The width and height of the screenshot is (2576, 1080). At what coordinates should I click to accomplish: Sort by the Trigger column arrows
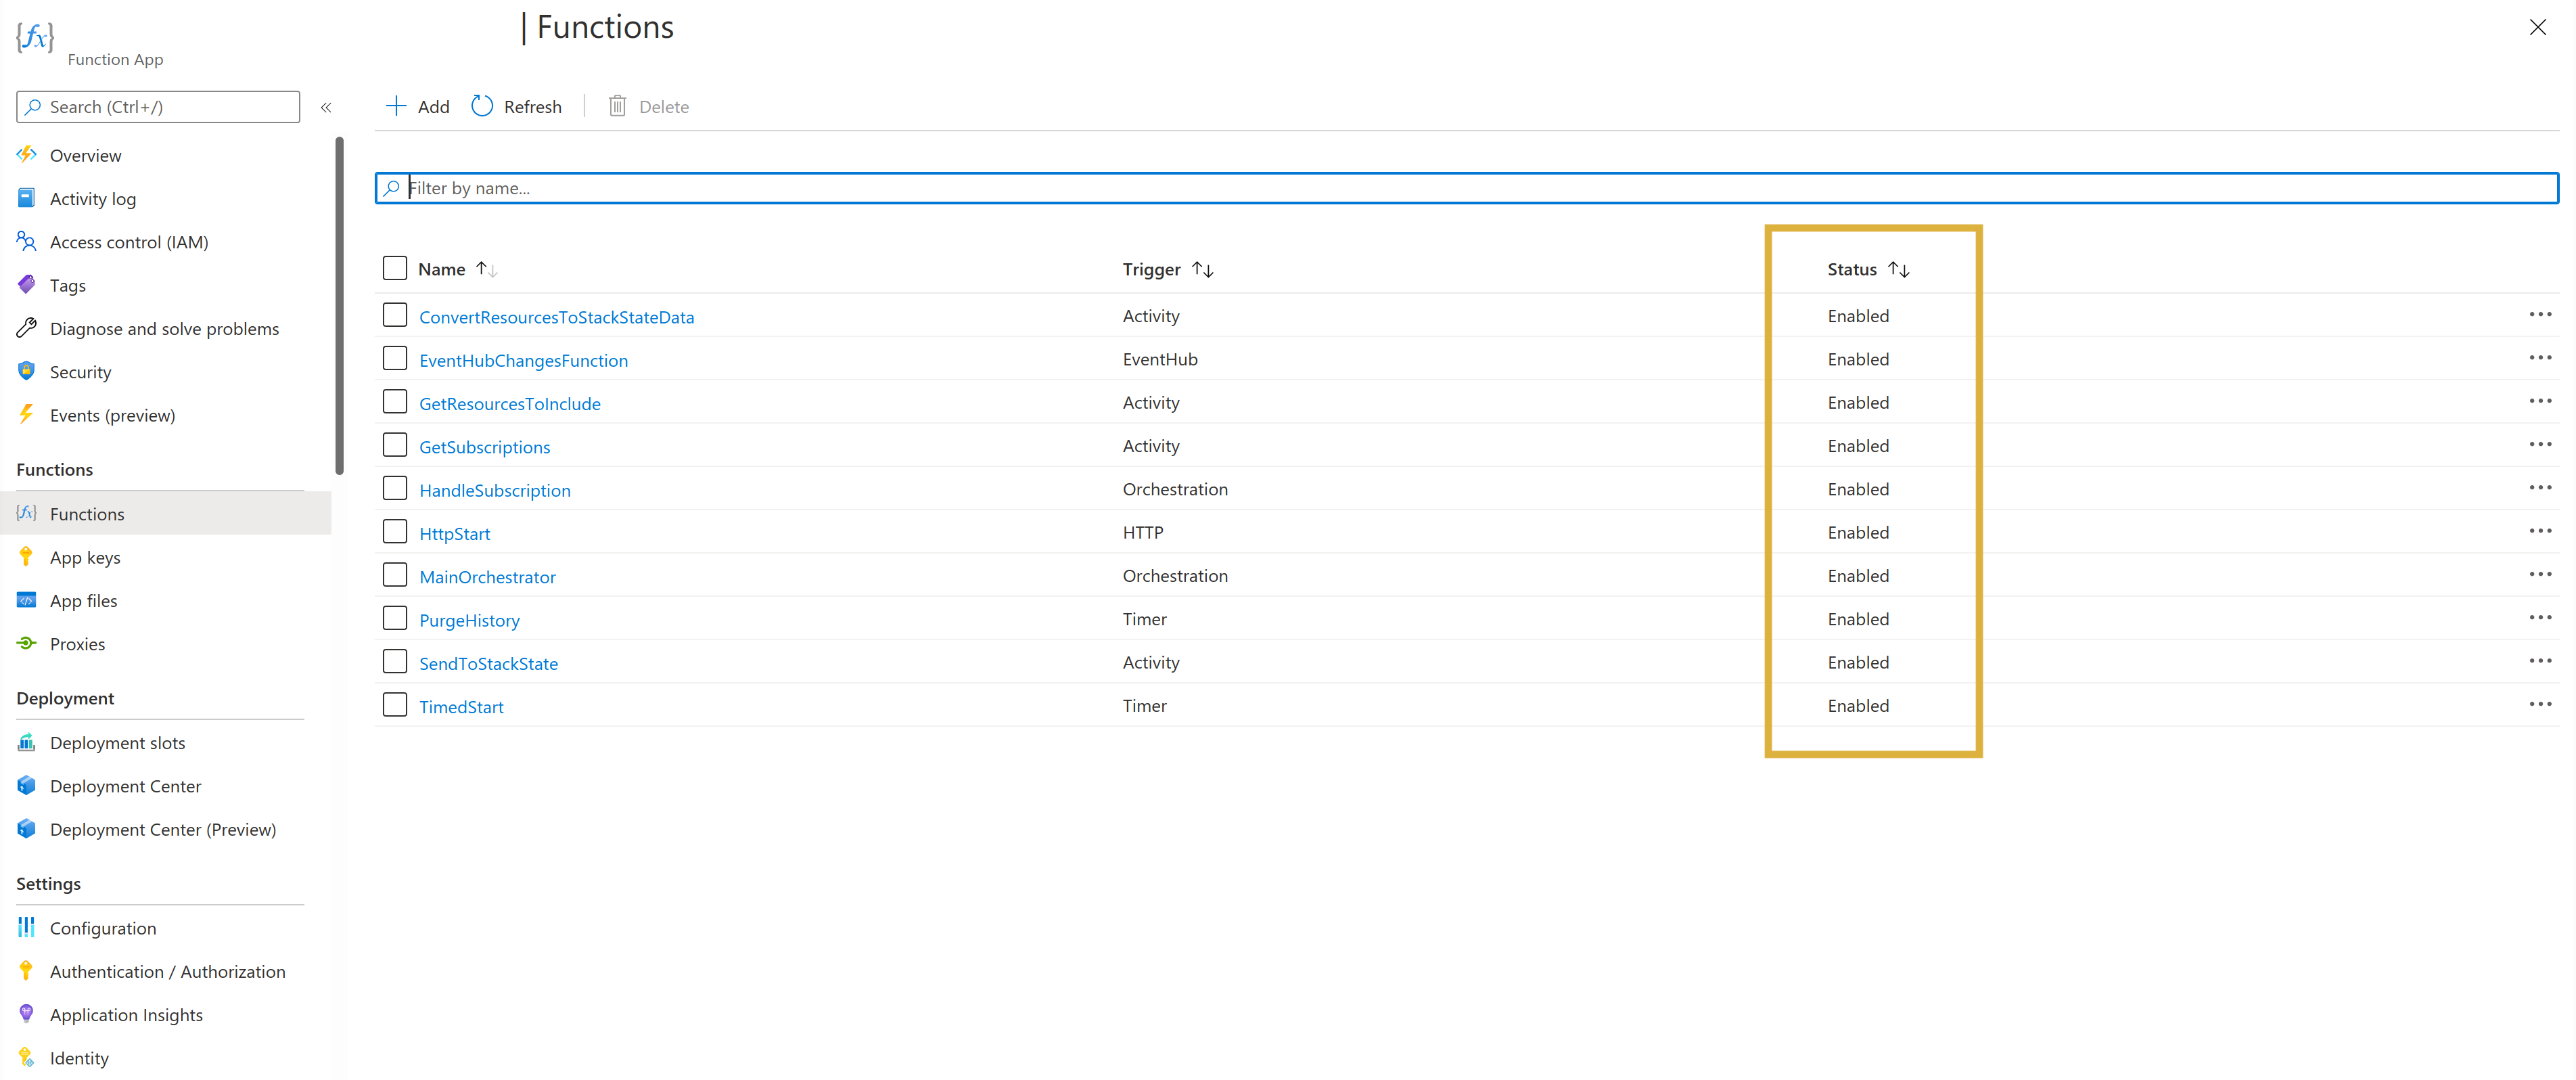(1203, 269)
